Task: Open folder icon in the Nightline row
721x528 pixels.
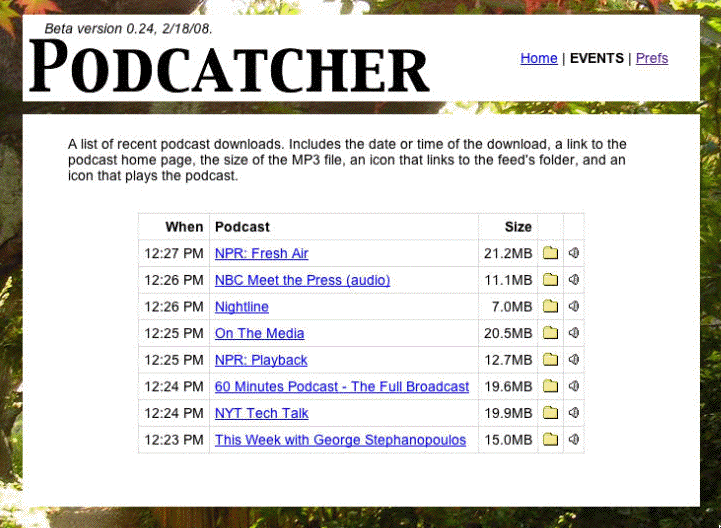Action: pyautogui.click(x=550, y=307)
